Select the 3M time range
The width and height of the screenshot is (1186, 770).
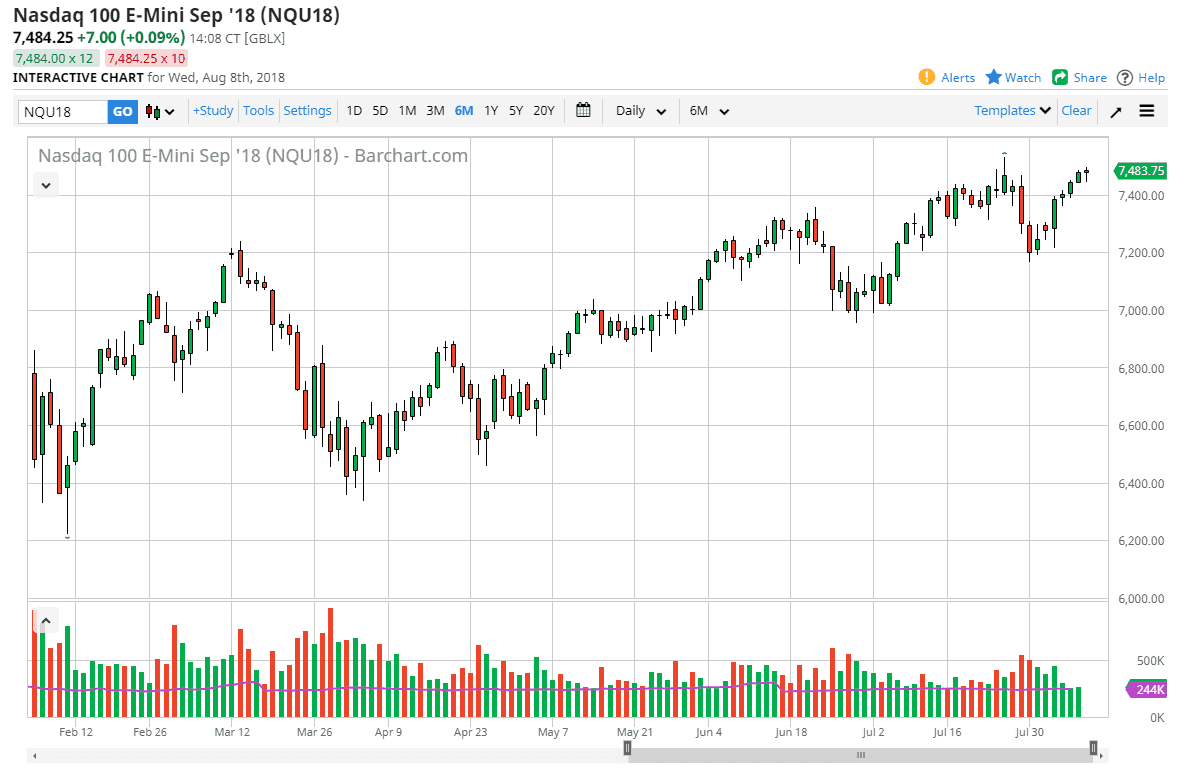(x=435, y=111)
